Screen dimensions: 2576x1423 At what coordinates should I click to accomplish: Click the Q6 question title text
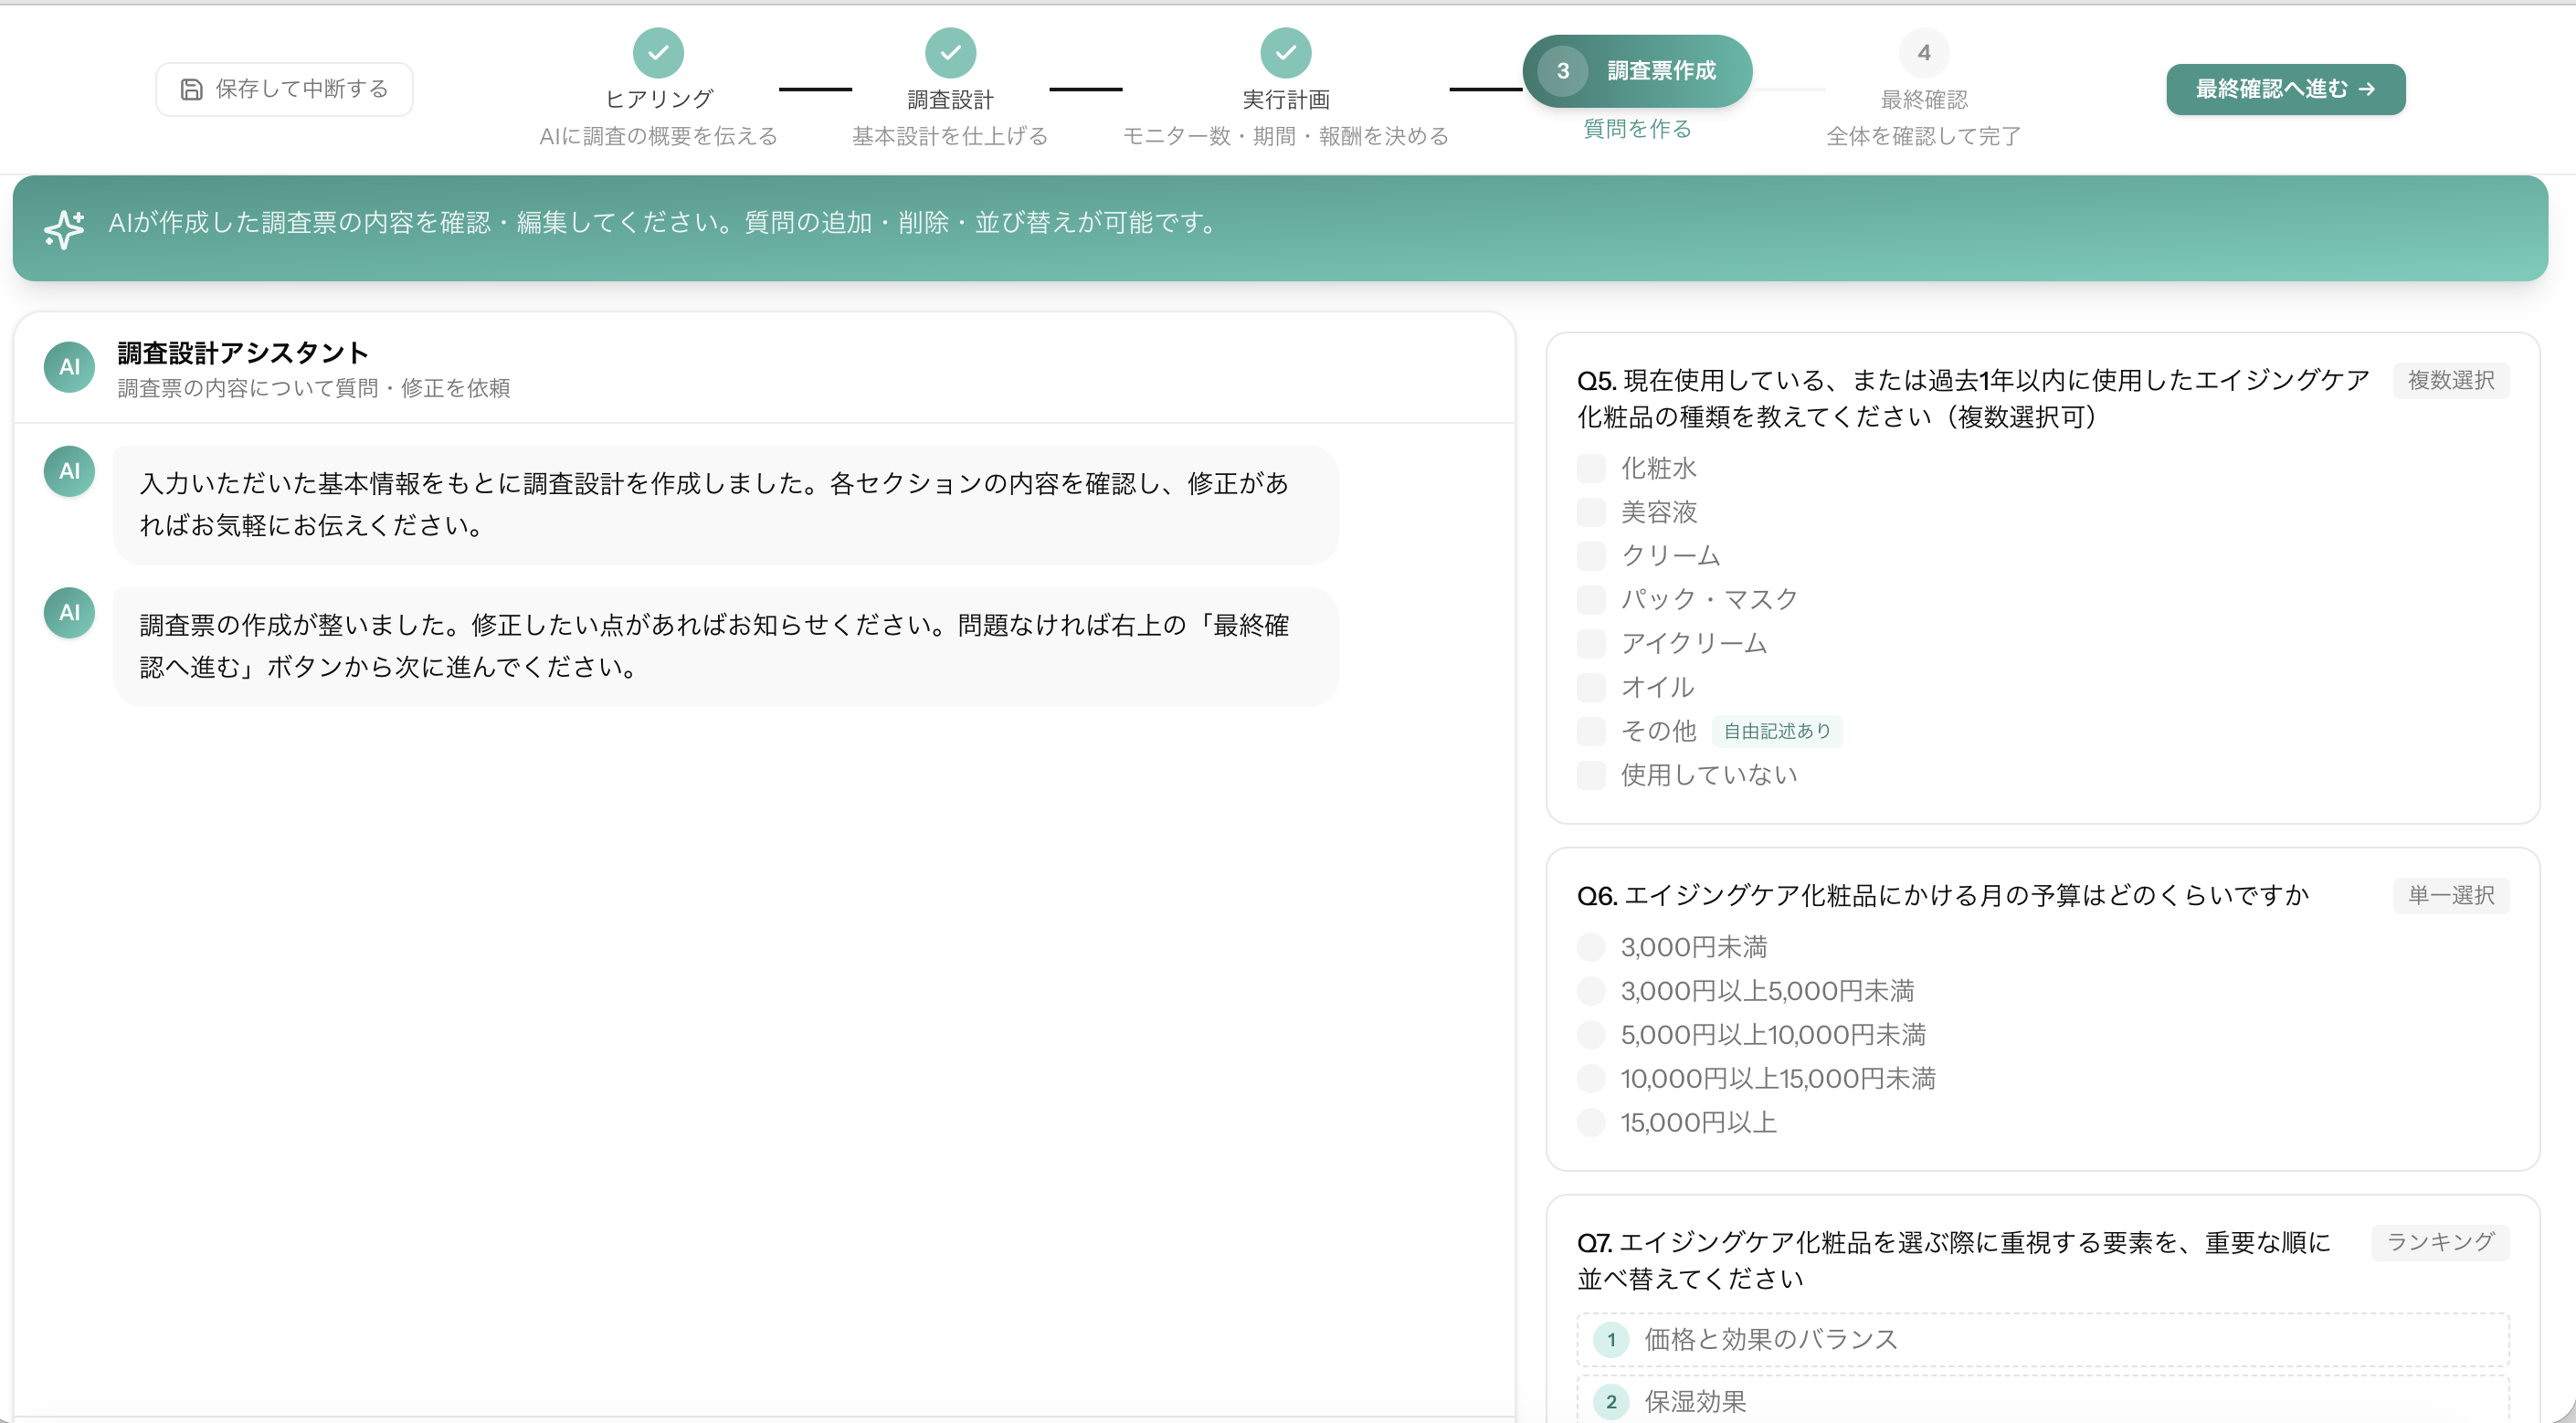point(1942,896)
